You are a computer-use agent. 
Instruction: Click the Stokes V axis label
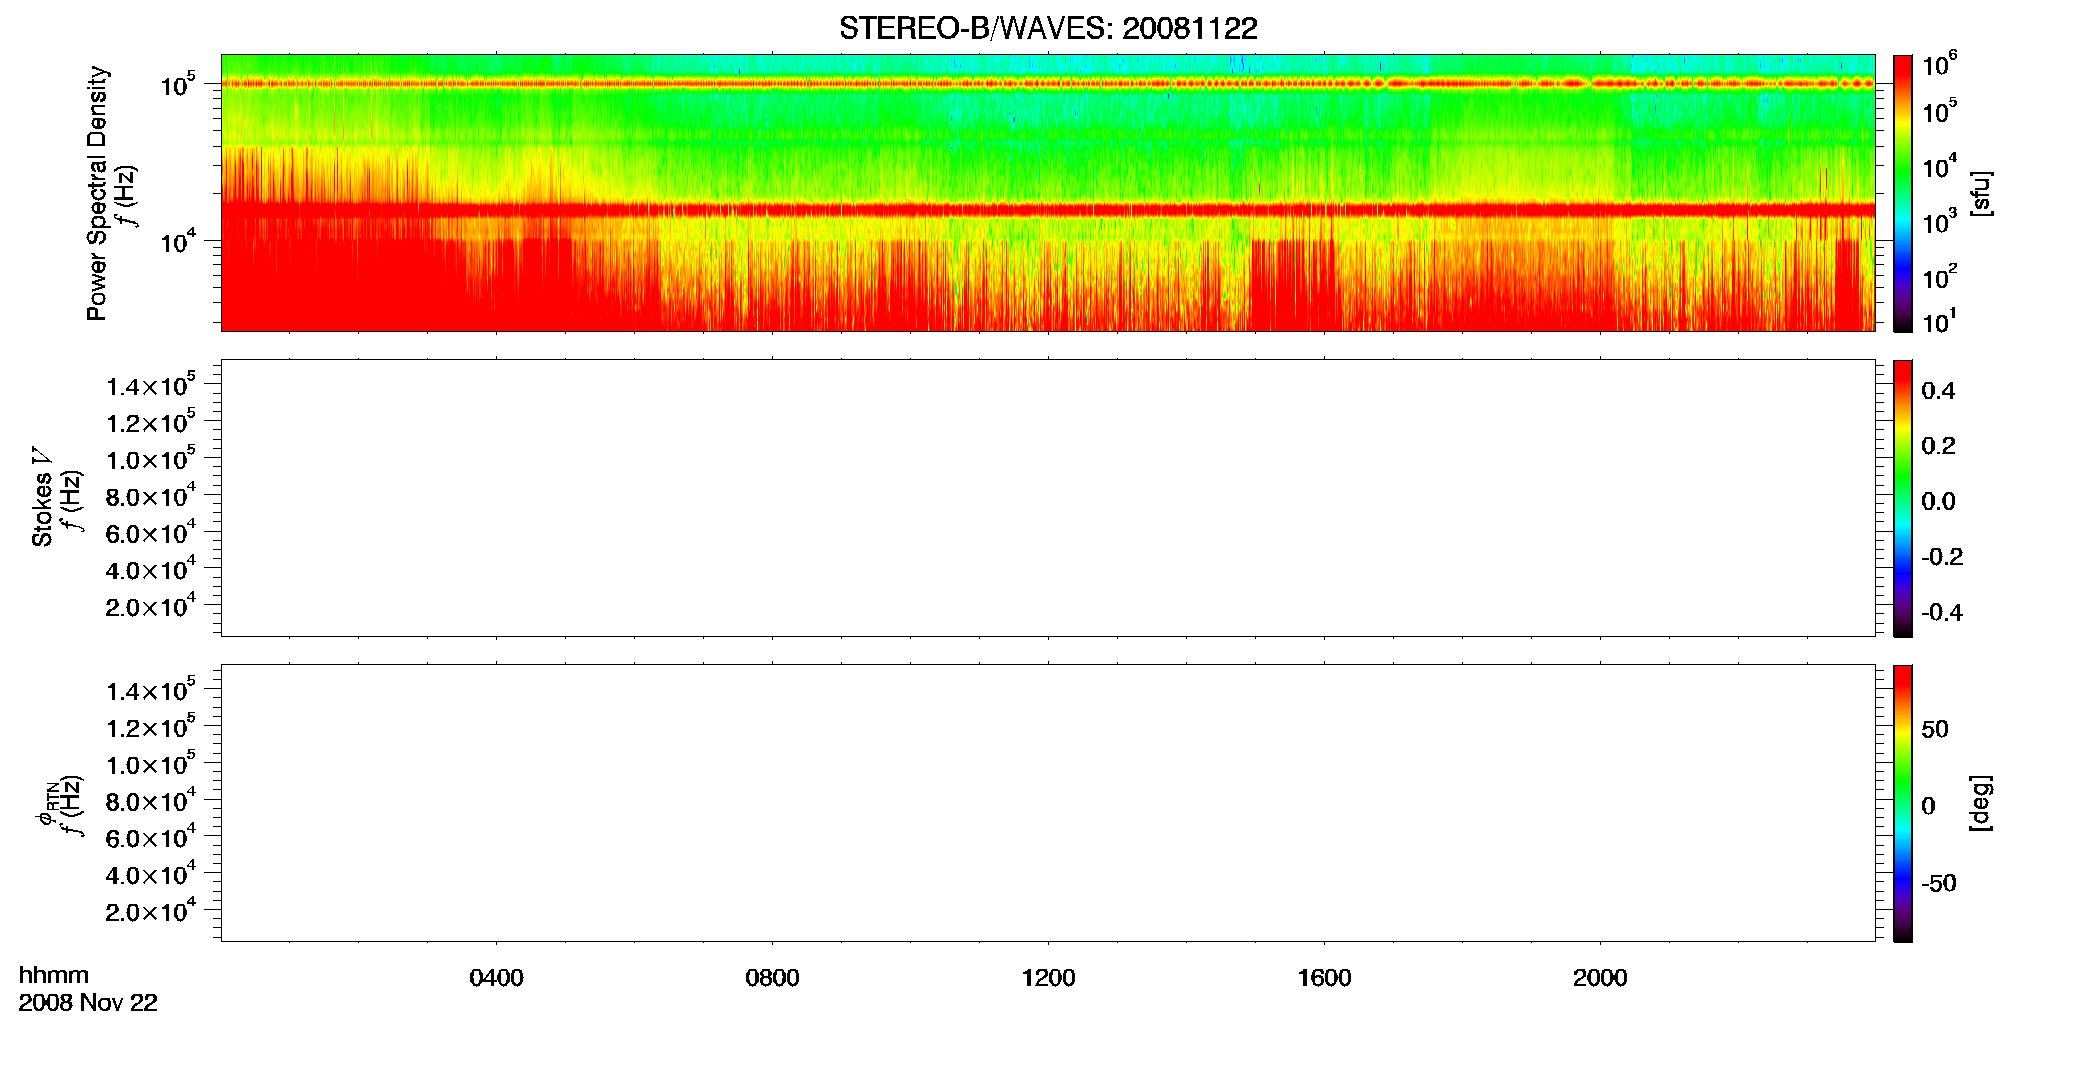click(42, 497)
